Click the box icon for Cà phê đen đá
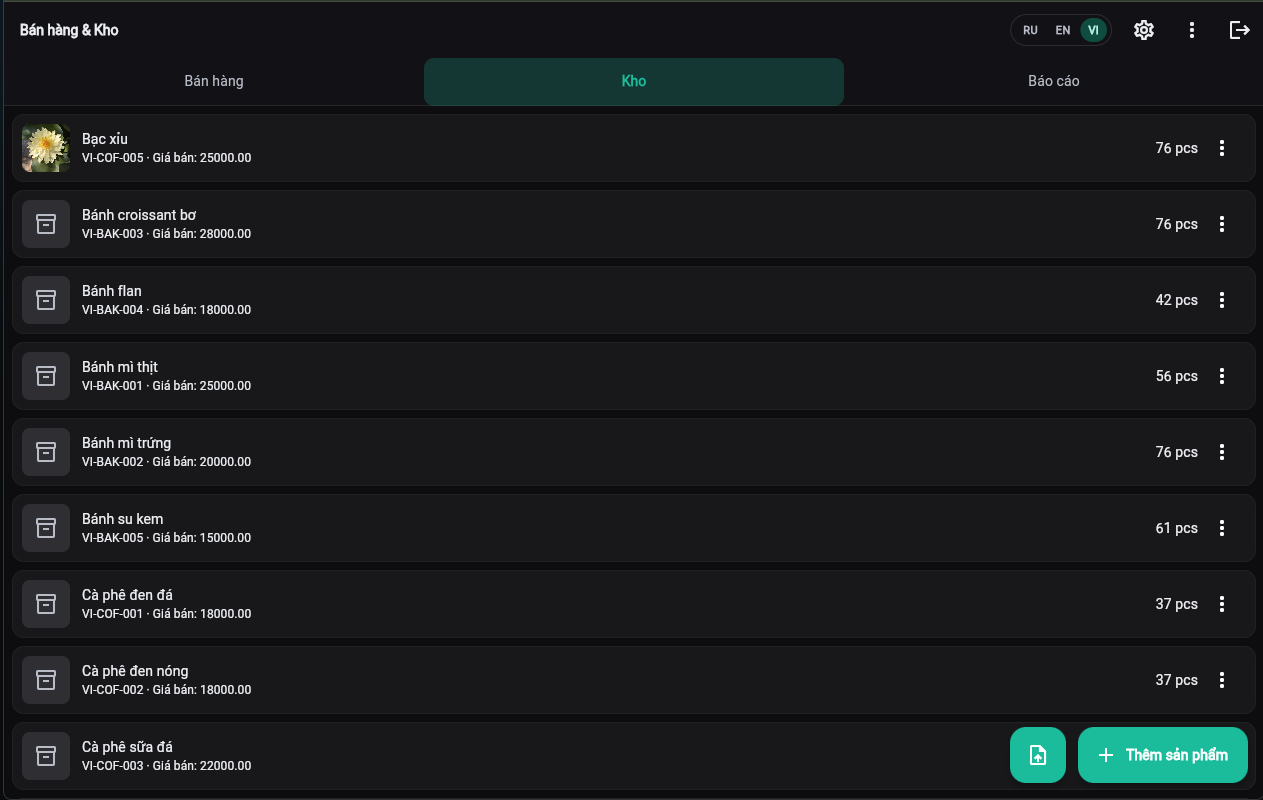Screen dimensions: 1263x800 click(46, 604)
